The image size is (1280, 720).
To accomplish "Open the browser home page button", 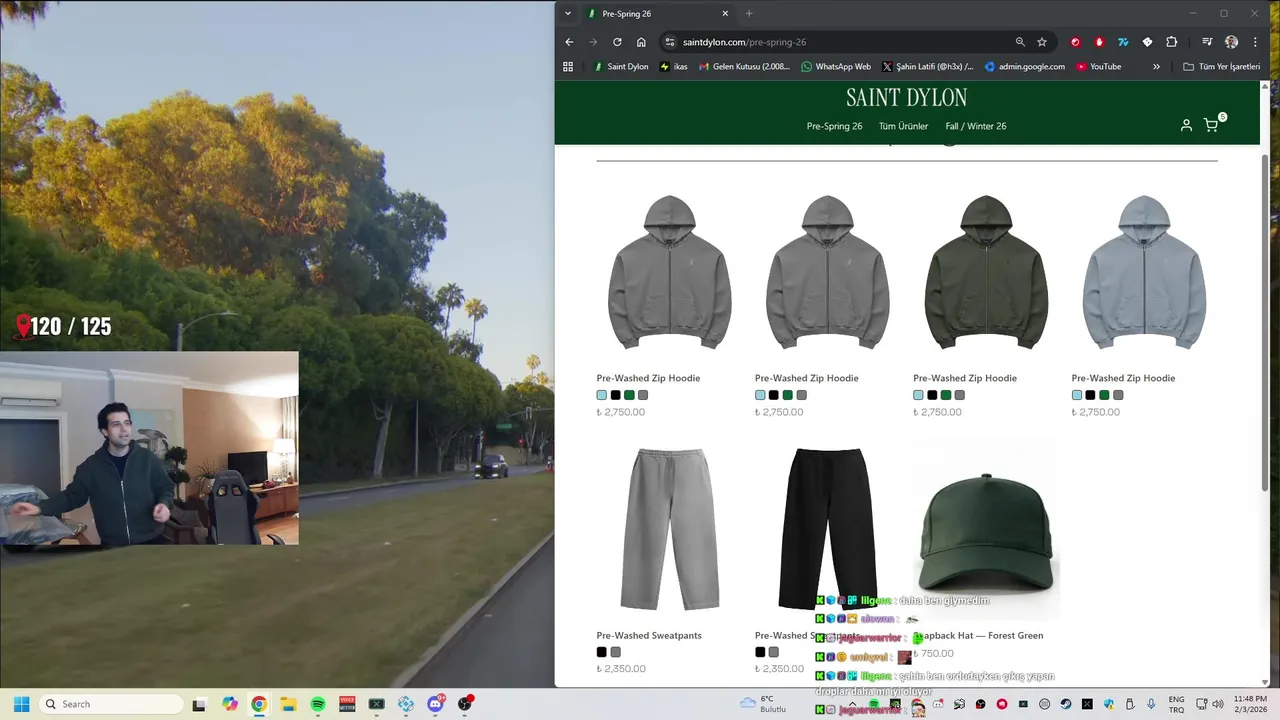I will pyautogui.click(x=641, y=42).
